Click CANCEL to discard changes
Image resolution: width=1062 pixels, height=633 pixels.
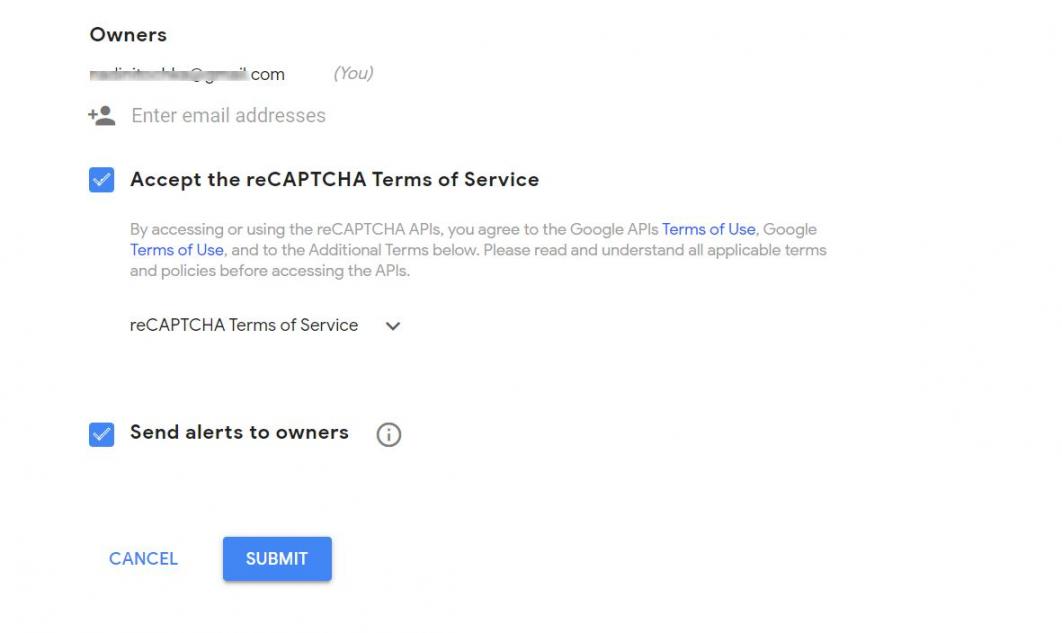[x=142, y=559]
